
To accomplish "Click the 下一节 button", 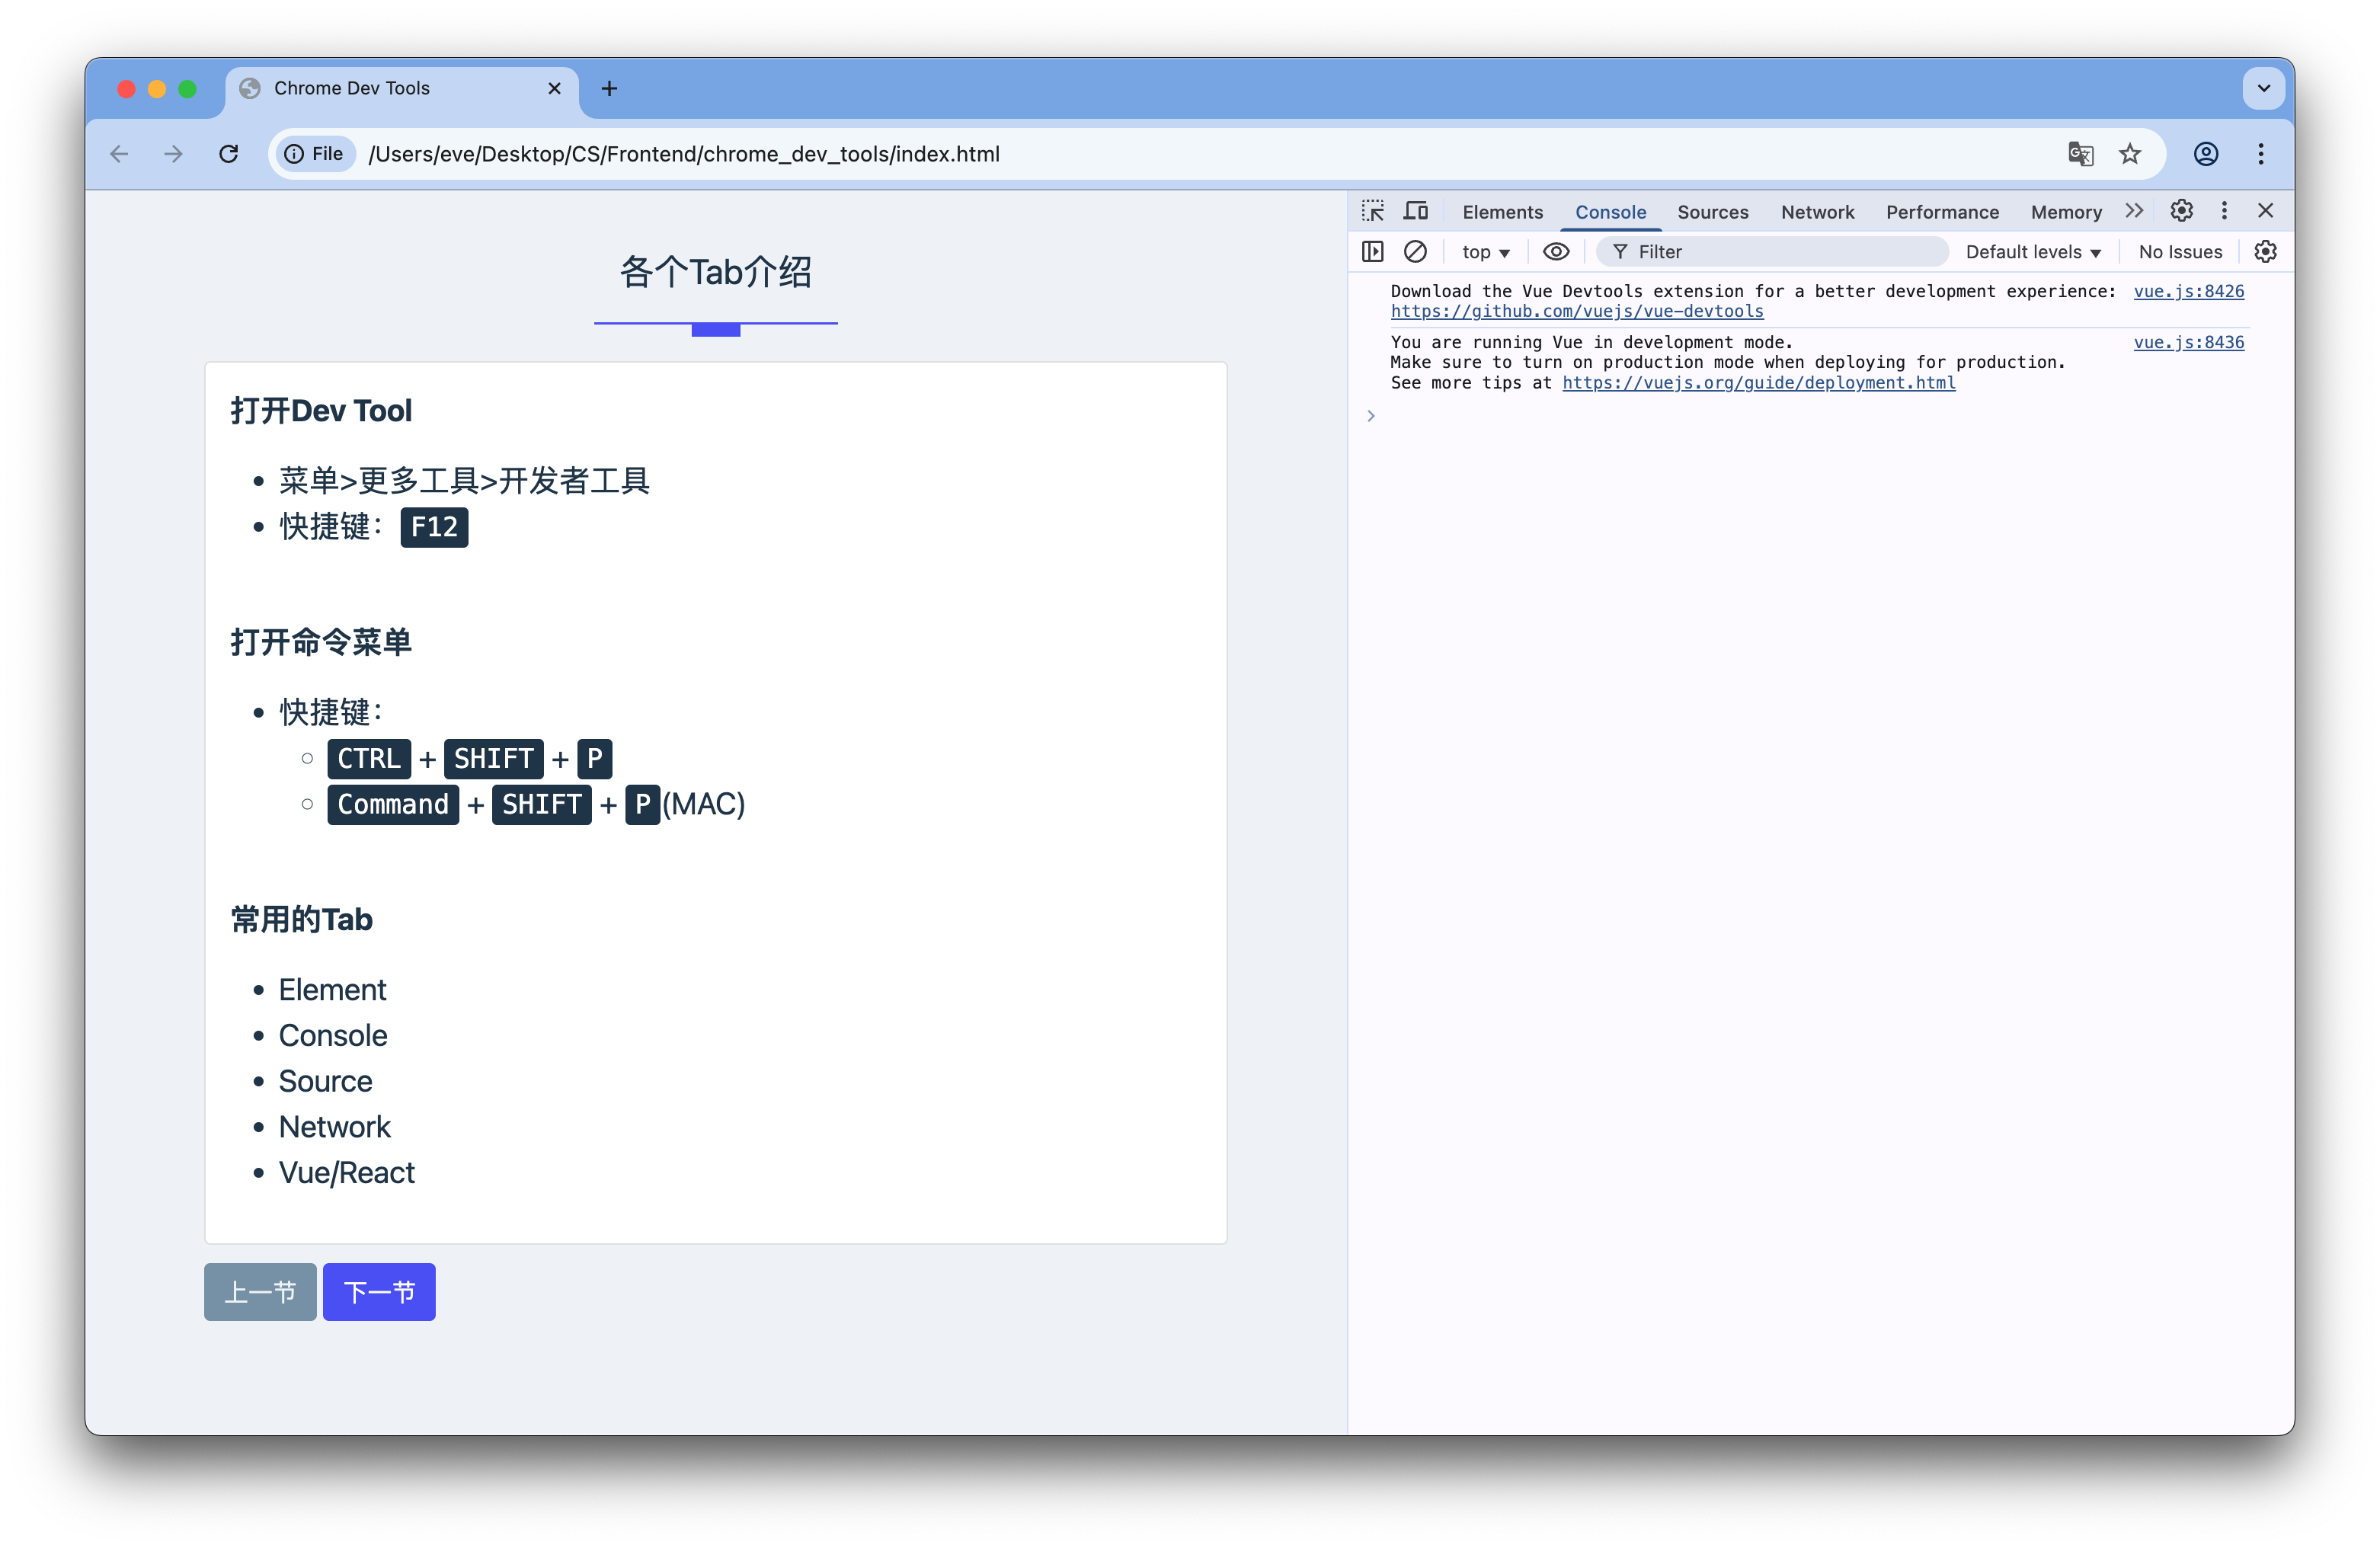I will coord(379,1292).
